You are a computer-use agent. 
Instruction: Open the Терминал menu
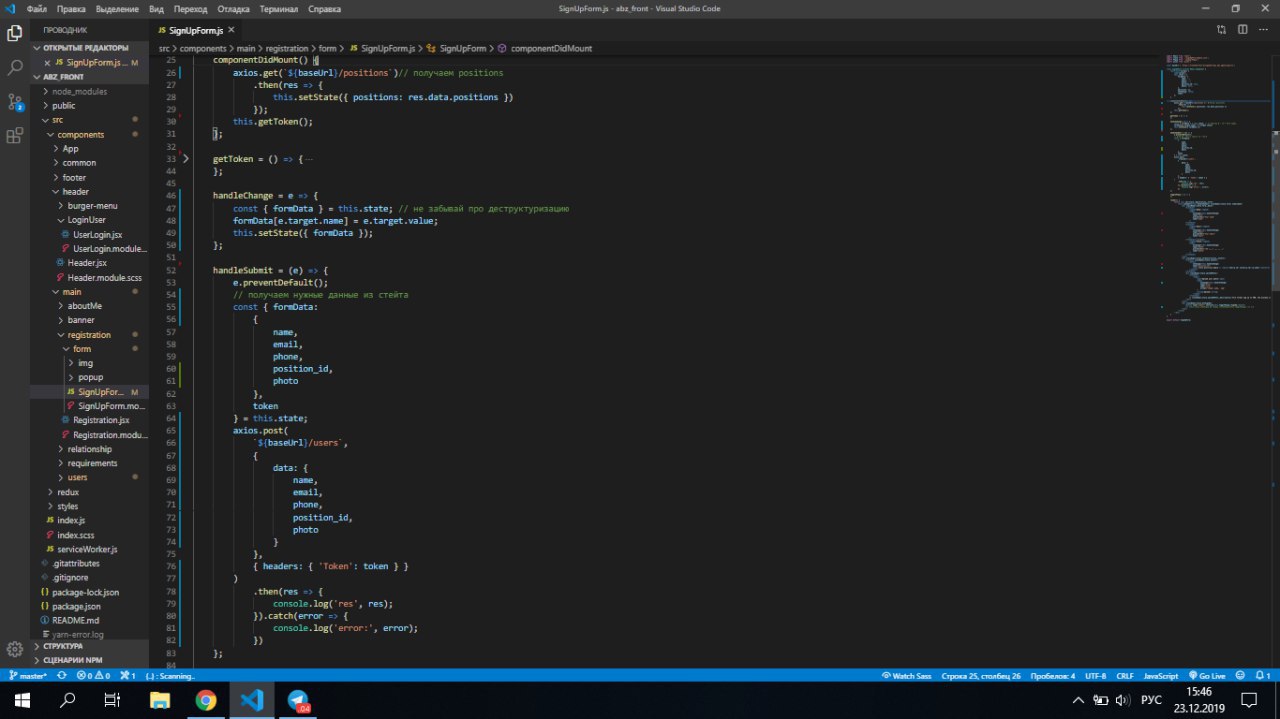pyautogui.click(x=279, y=8)
